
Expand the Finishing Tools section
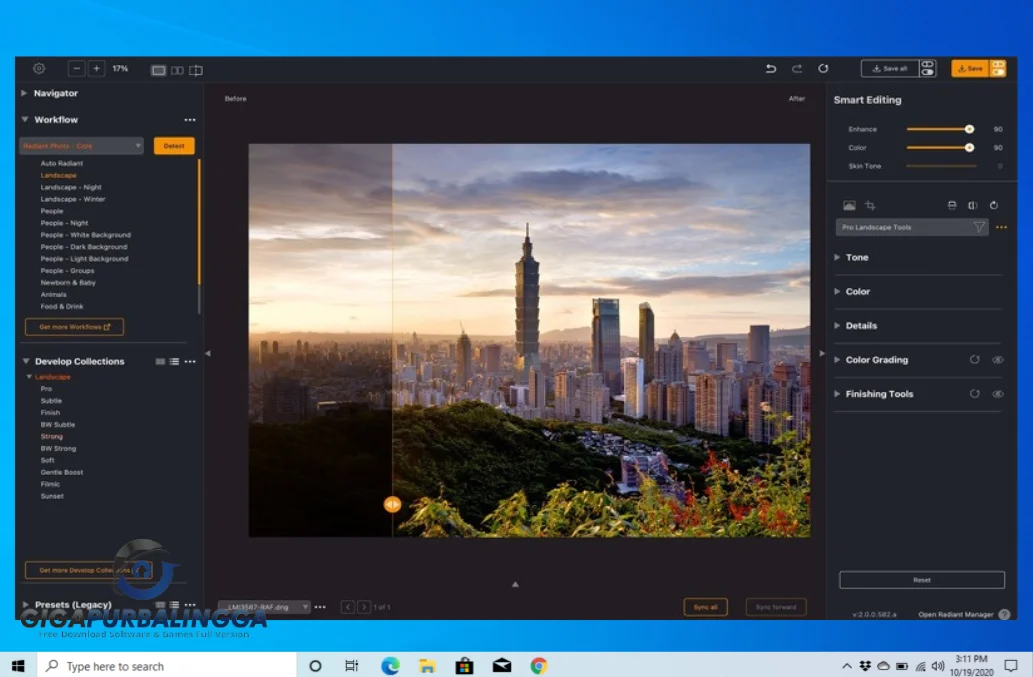point(837,394)
